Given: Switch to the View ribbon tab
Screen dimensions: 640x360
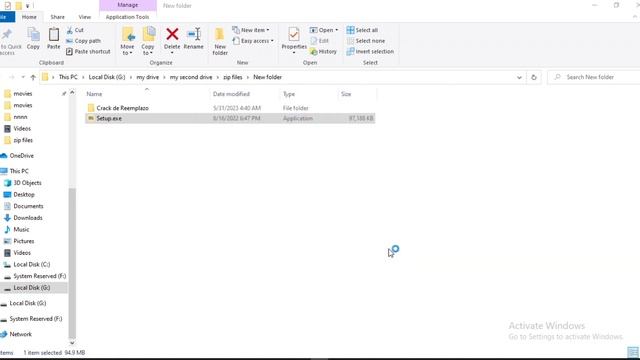Looking at the screenshot, I should [84, 17].
